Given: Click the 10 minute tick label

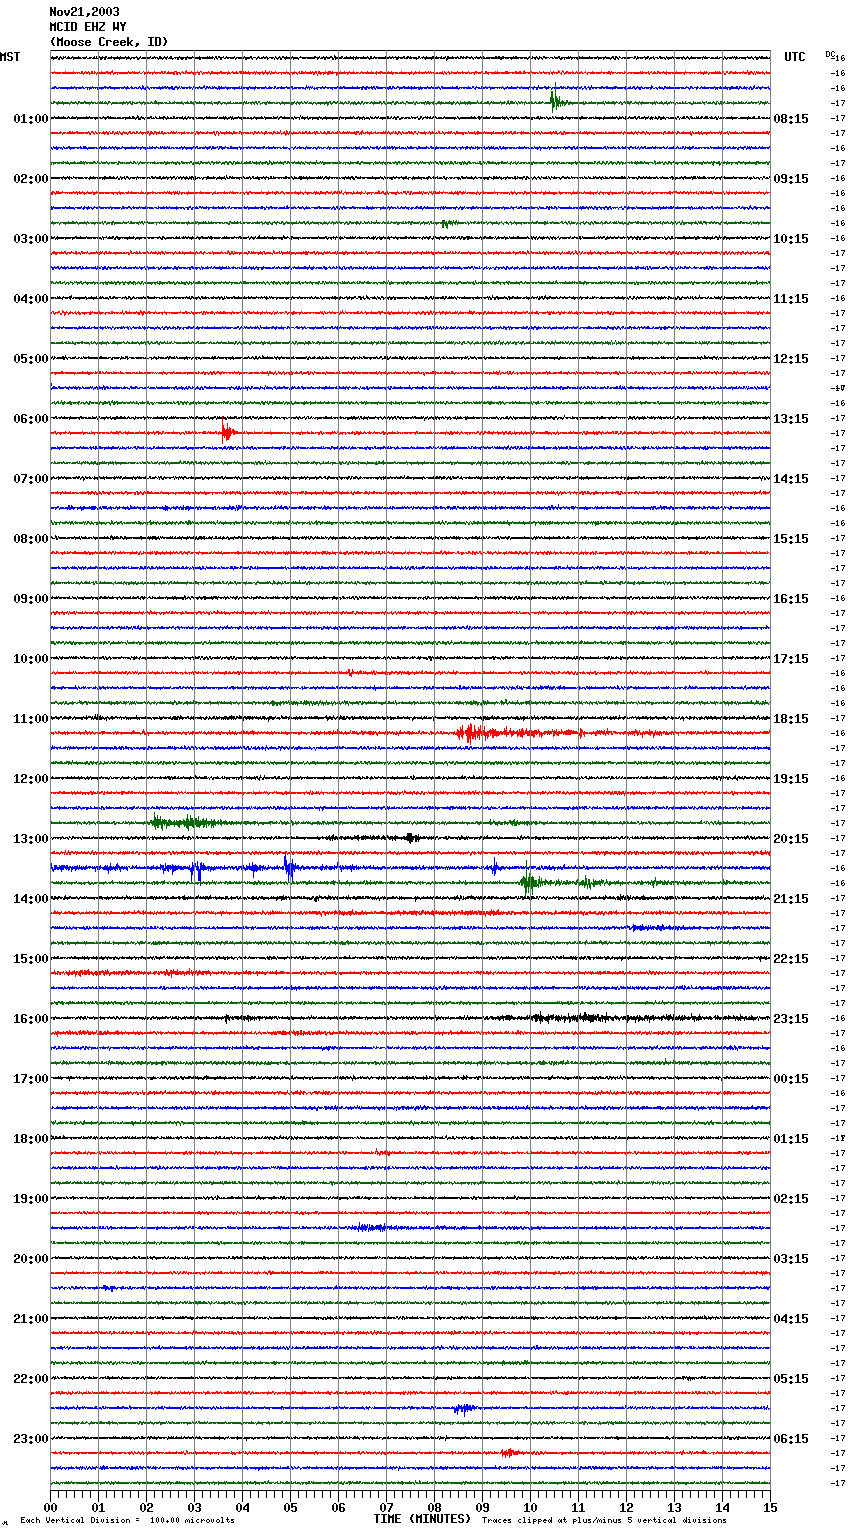Looking at the screenshot, I should [x=531, y=1507].
